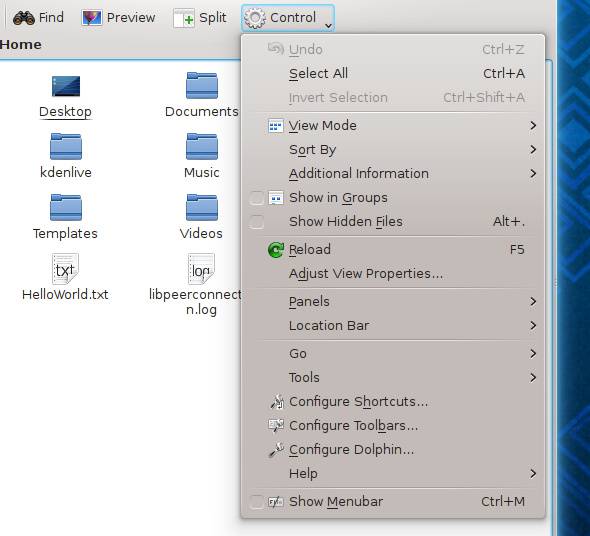The image size is (590, 536).
Task: Click the greyed Undo arrow icon
Action: (x=276, y=49)
